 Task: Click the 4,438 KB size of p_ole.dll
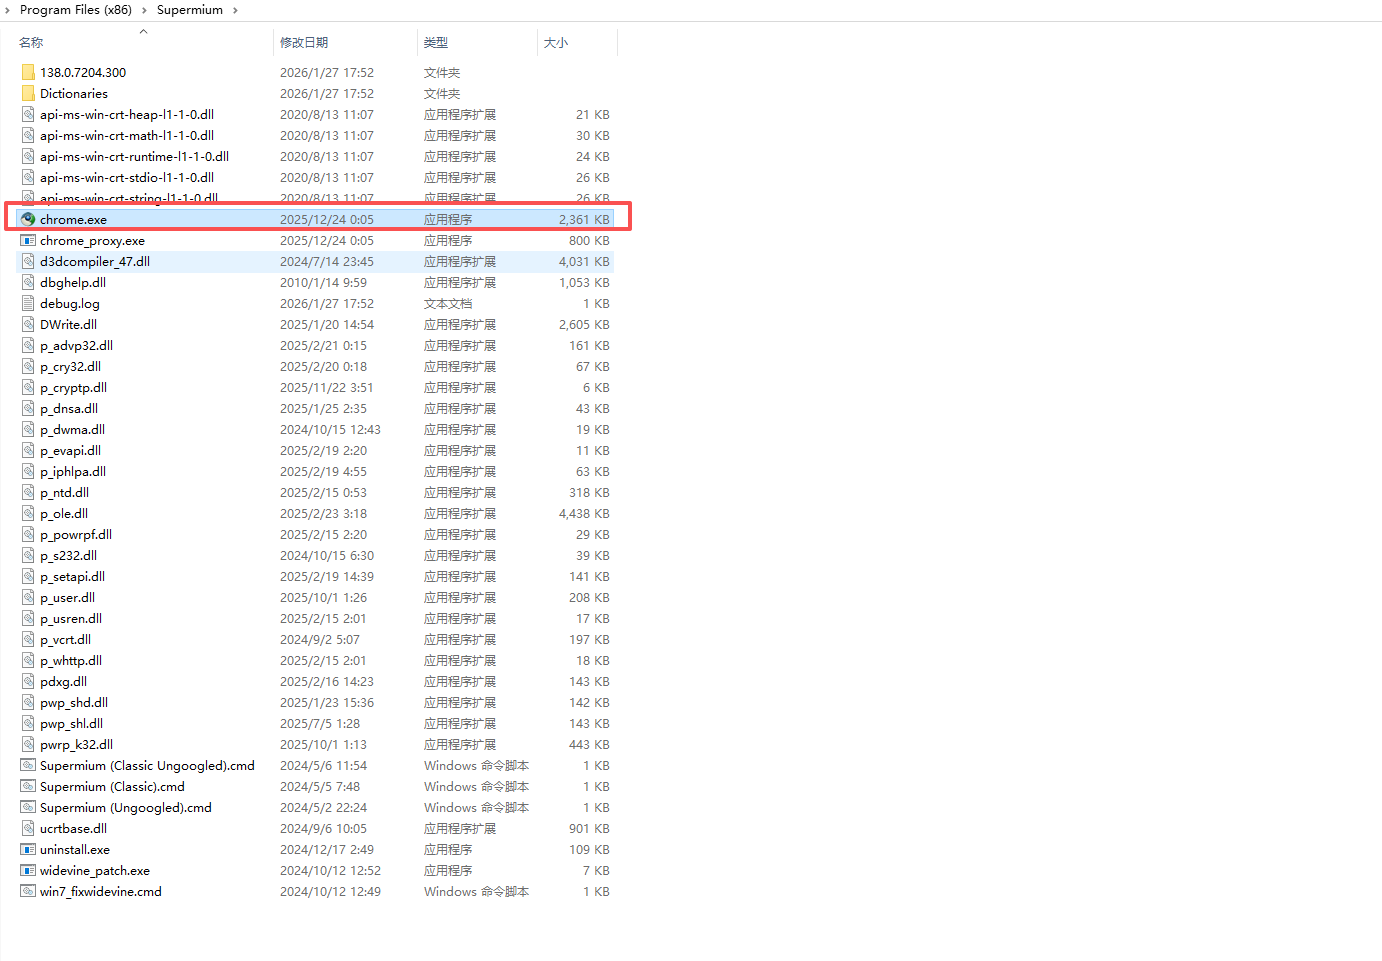click(x=584, y=513)
